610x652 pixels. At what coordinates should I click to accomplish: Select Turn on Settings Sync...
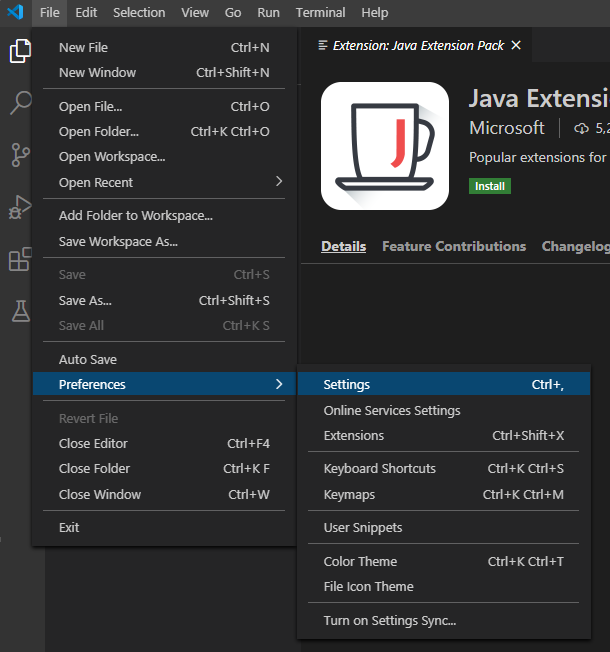[x=444, y=620]
